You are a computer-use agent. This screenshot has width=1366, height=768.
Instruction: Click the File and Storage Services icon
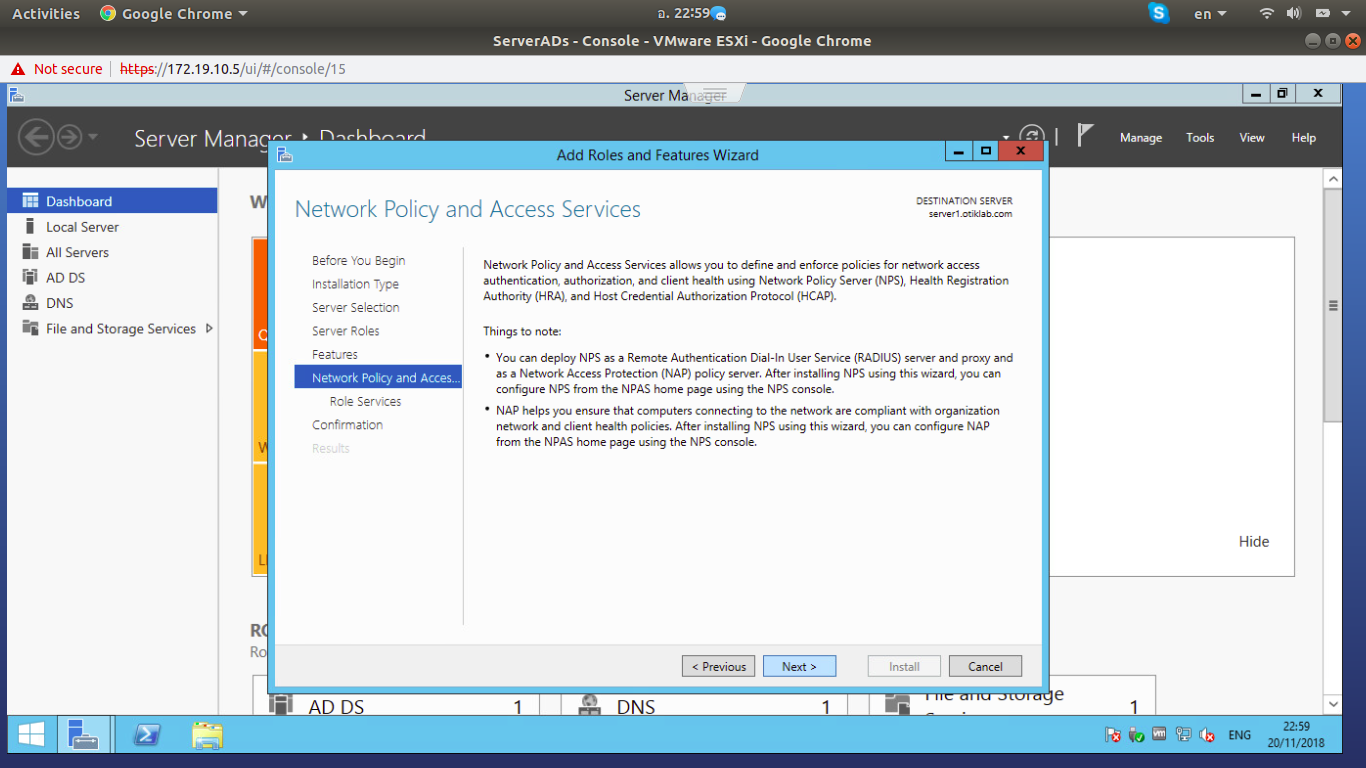(x=30, y=329)
